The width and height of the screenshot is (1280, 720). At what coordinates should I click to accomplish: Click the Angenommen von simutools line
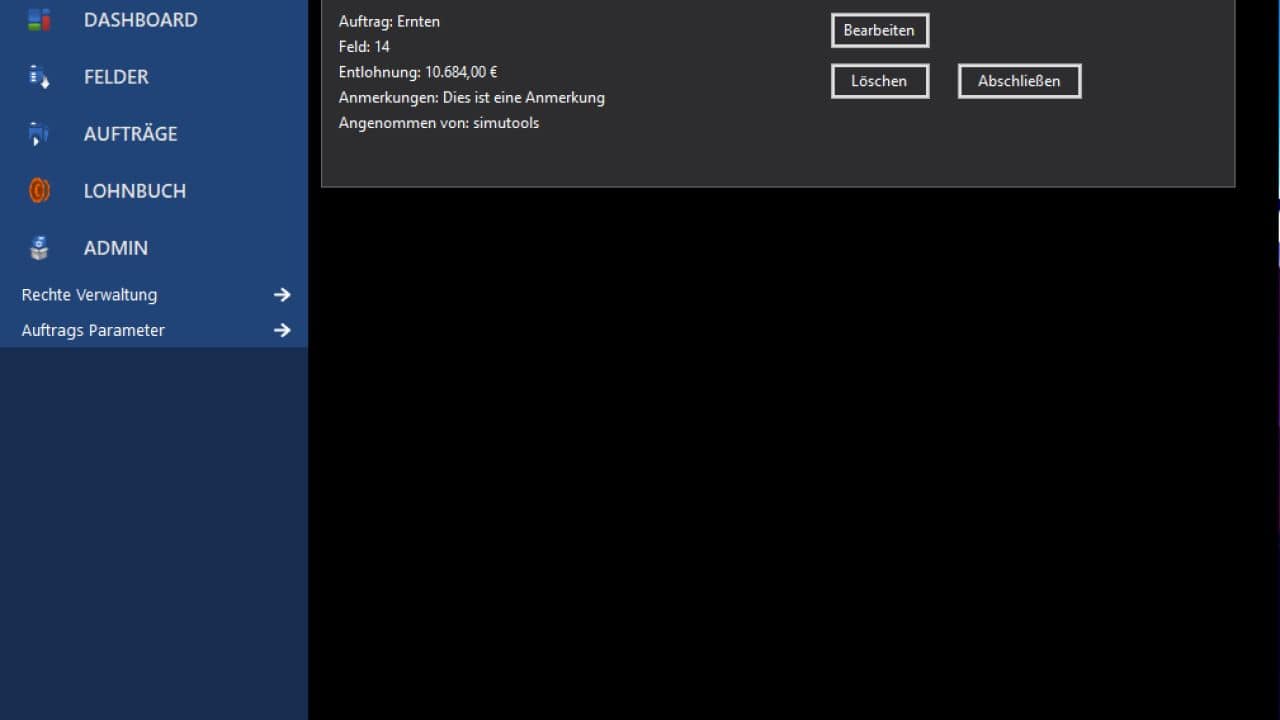(x=438, y=123)
